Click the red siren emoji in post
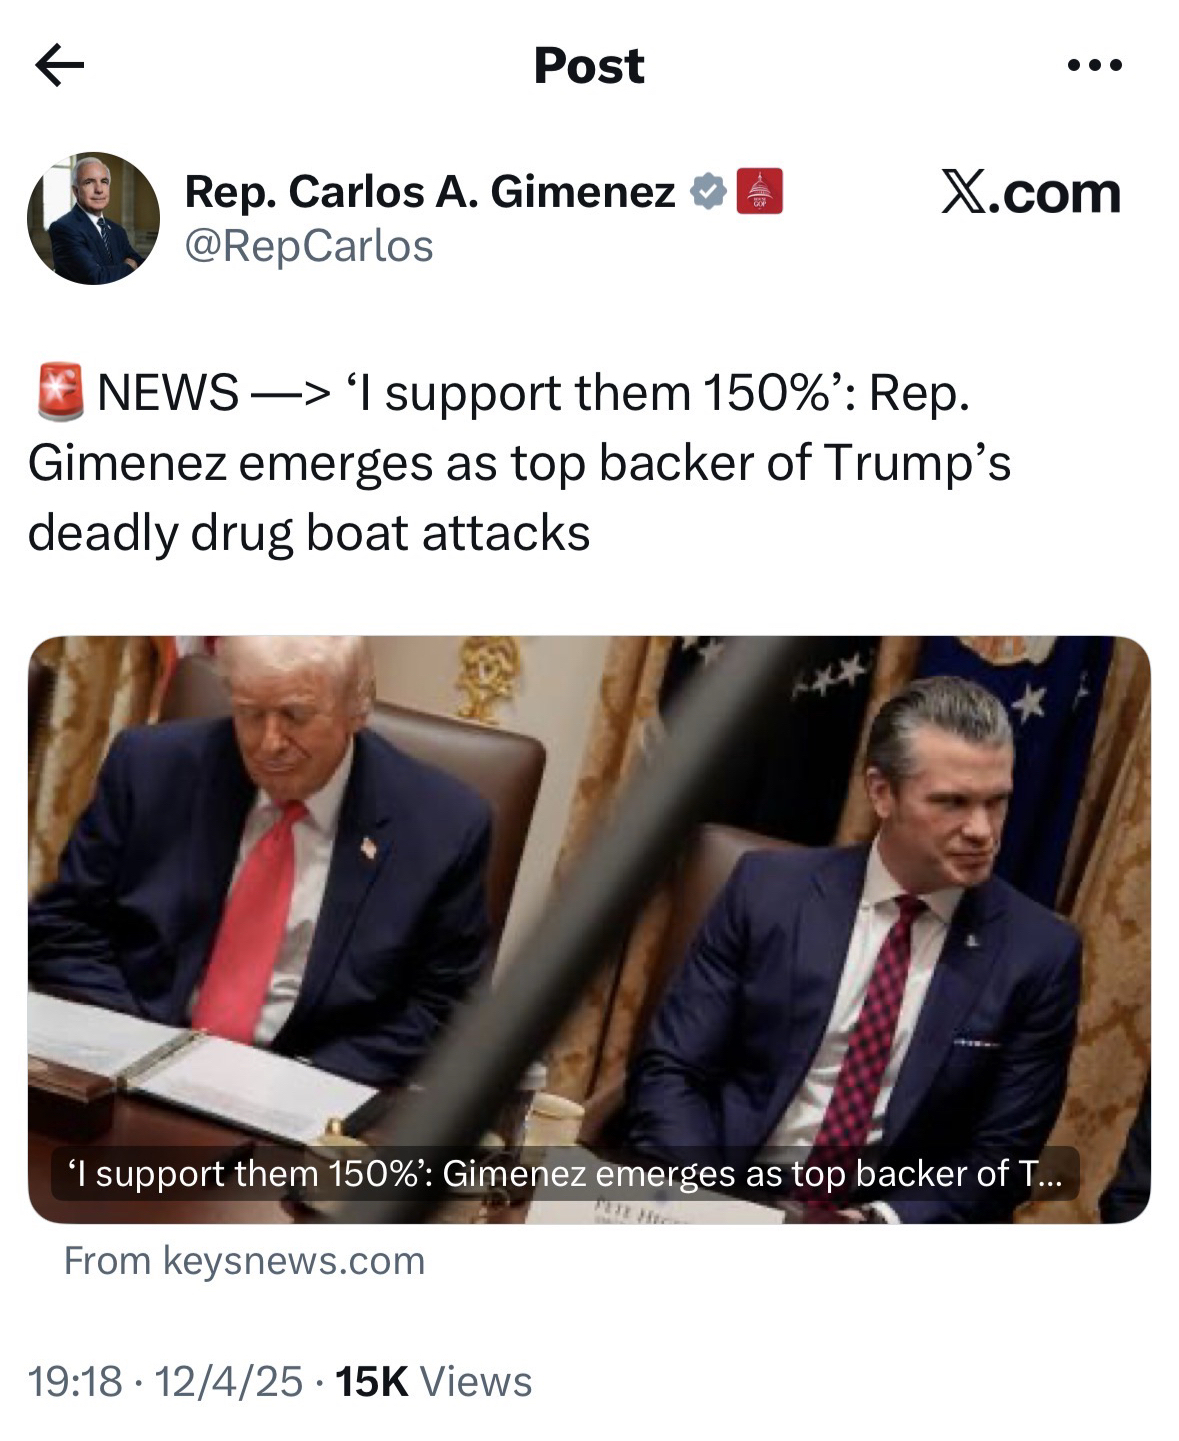Viewport: 1179px width, 1441px height. coord(59,392)
